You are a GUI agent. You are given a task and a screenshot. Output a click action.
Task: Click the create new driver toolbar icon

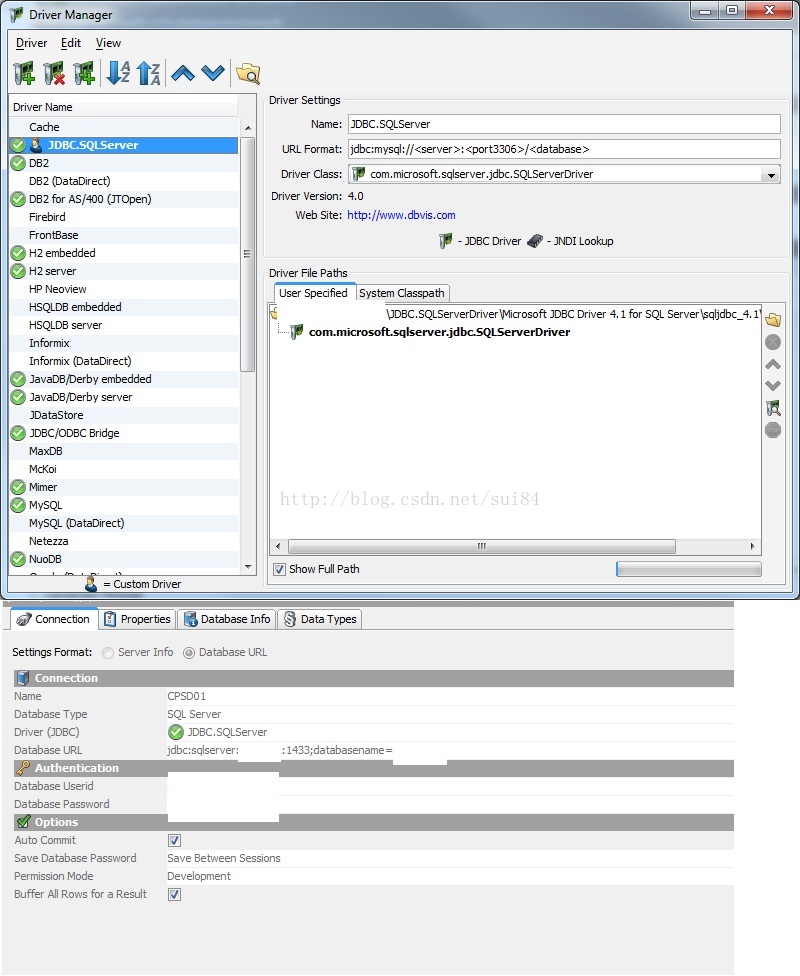point(24,73)
